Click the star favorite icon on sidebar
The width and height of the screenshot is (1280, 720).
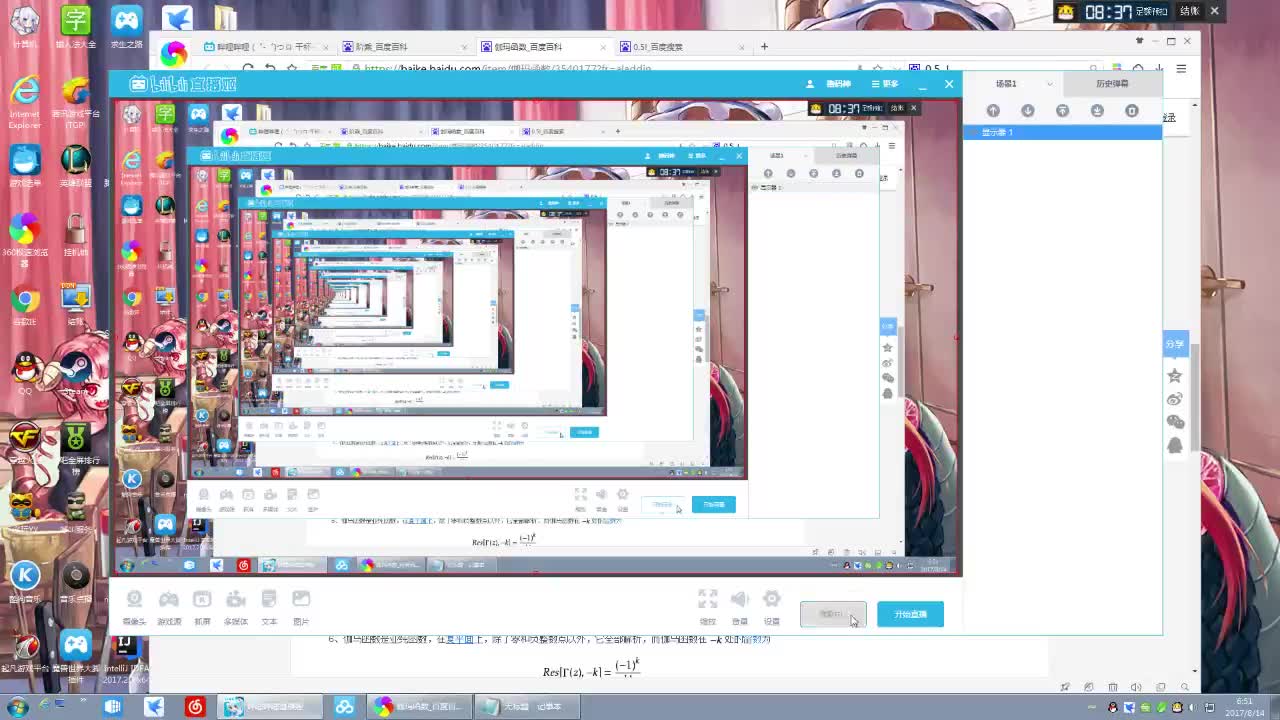tap(1175, 376)
